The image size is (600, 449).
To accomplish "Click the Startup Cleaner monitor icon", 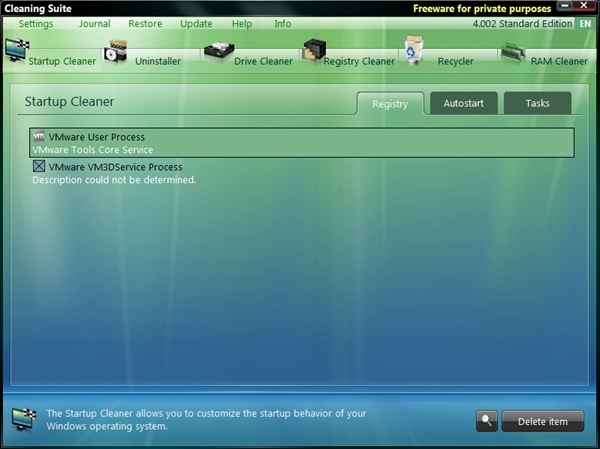I will point(16,51).
